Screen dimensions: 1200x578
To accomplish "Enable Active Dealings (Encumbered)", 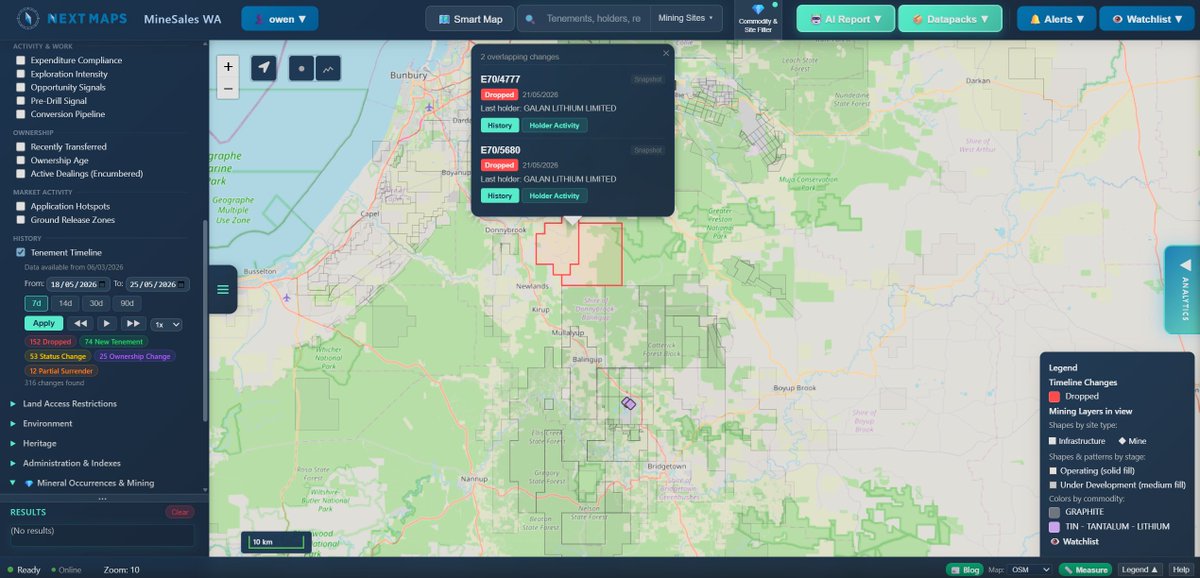I will pyautogui.click(x=20, y=173).
